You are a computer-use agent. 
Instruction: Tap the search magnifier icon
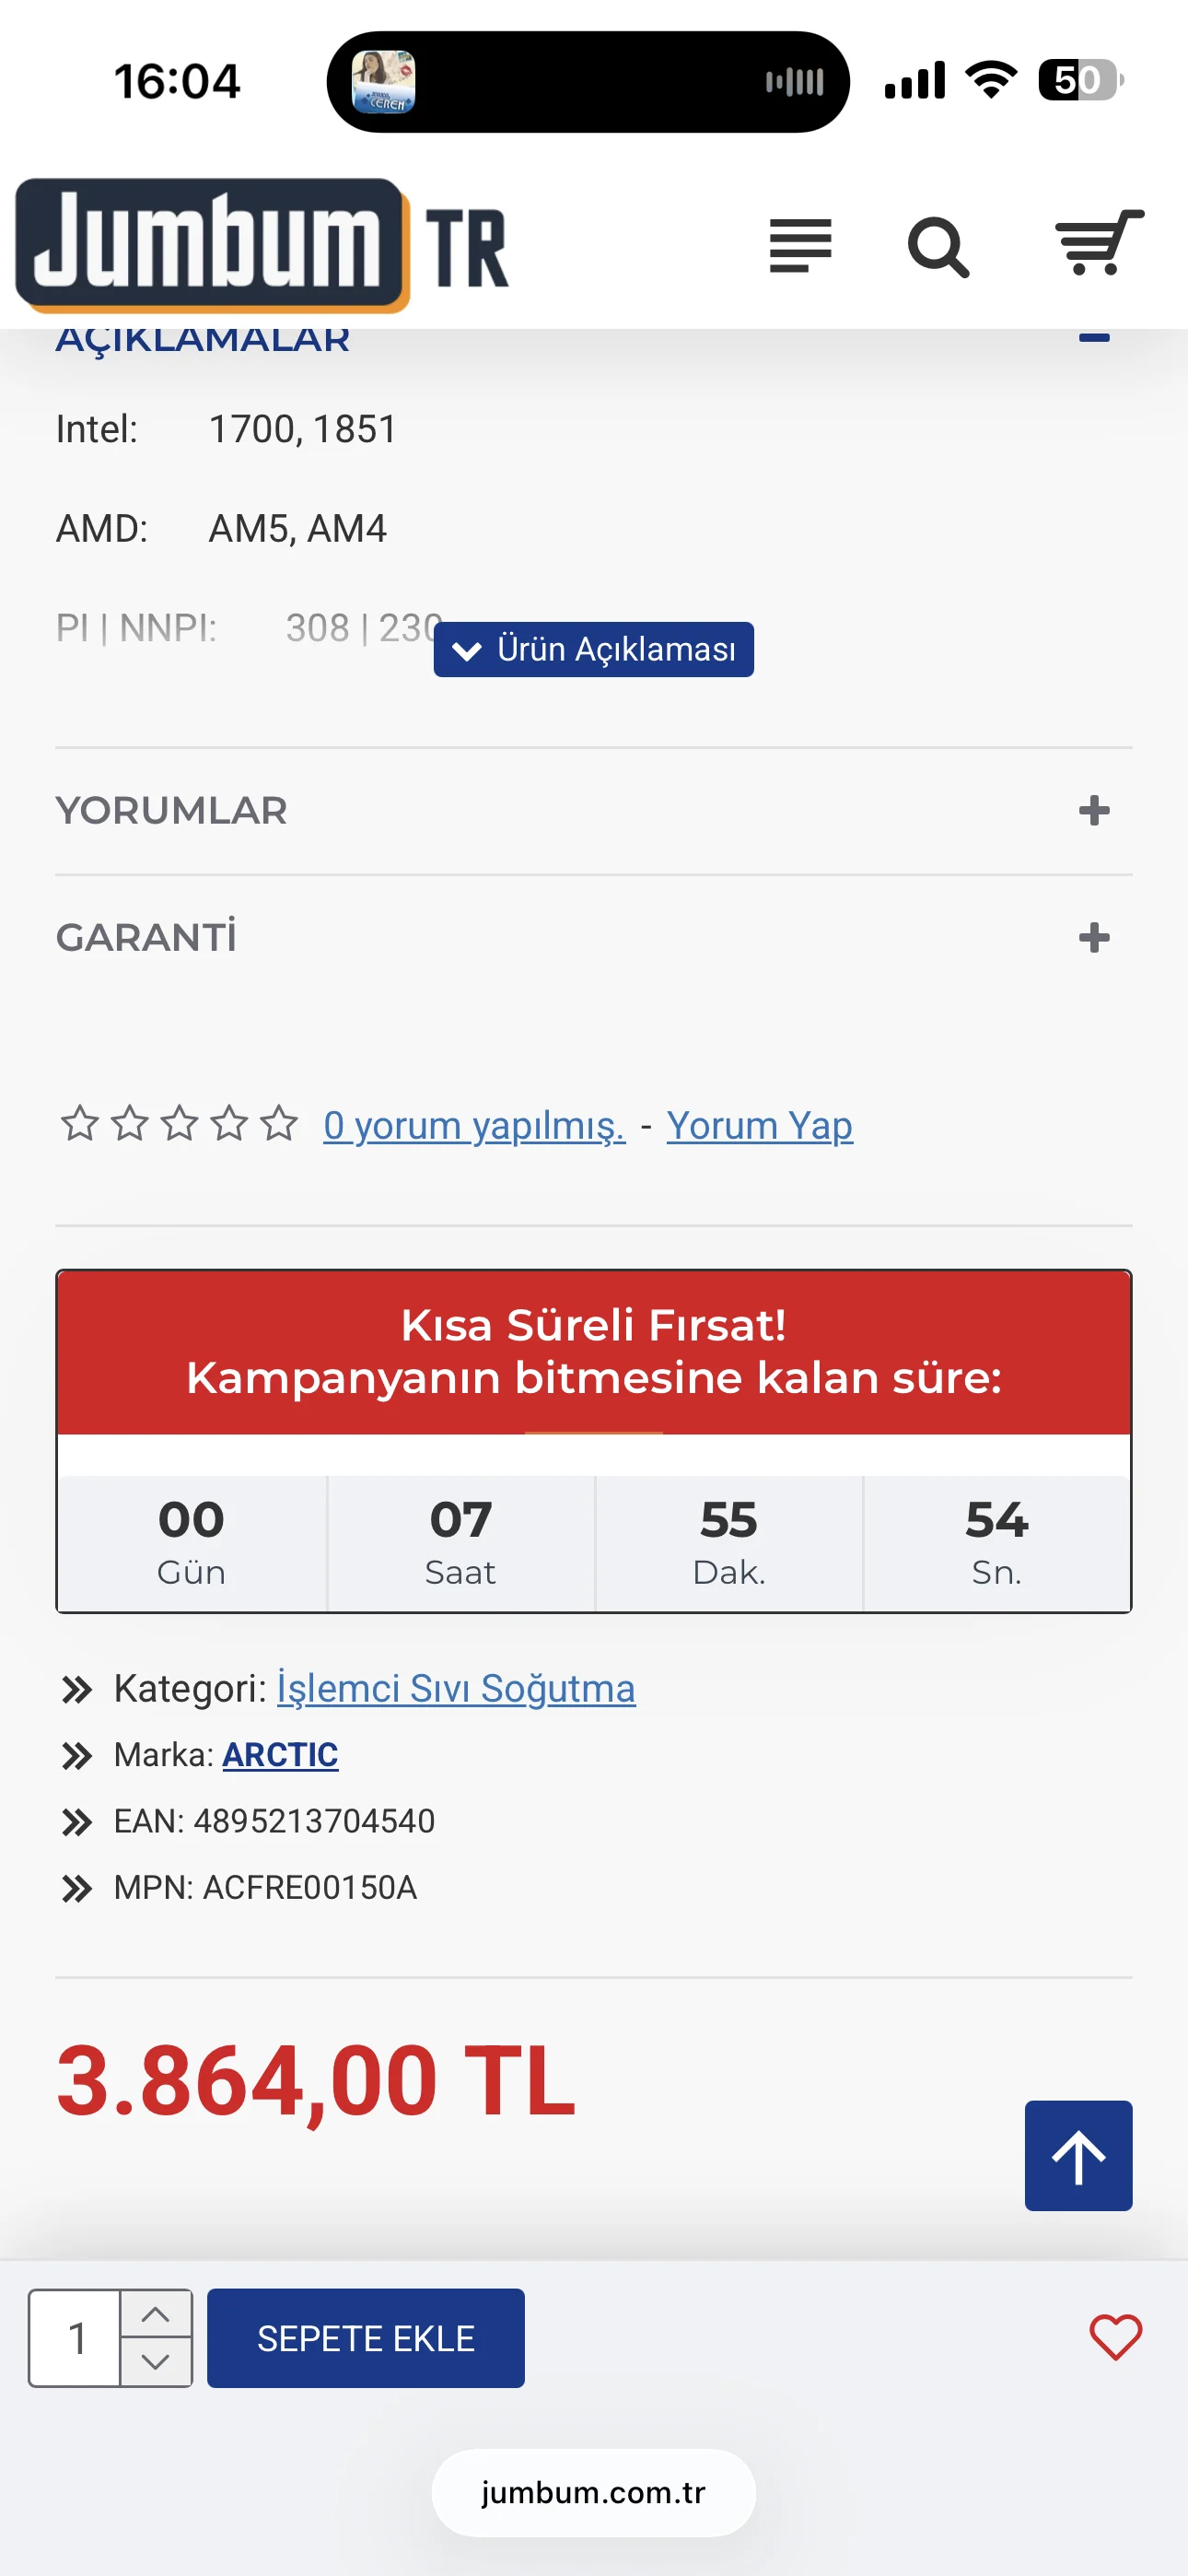pos(938,246)
